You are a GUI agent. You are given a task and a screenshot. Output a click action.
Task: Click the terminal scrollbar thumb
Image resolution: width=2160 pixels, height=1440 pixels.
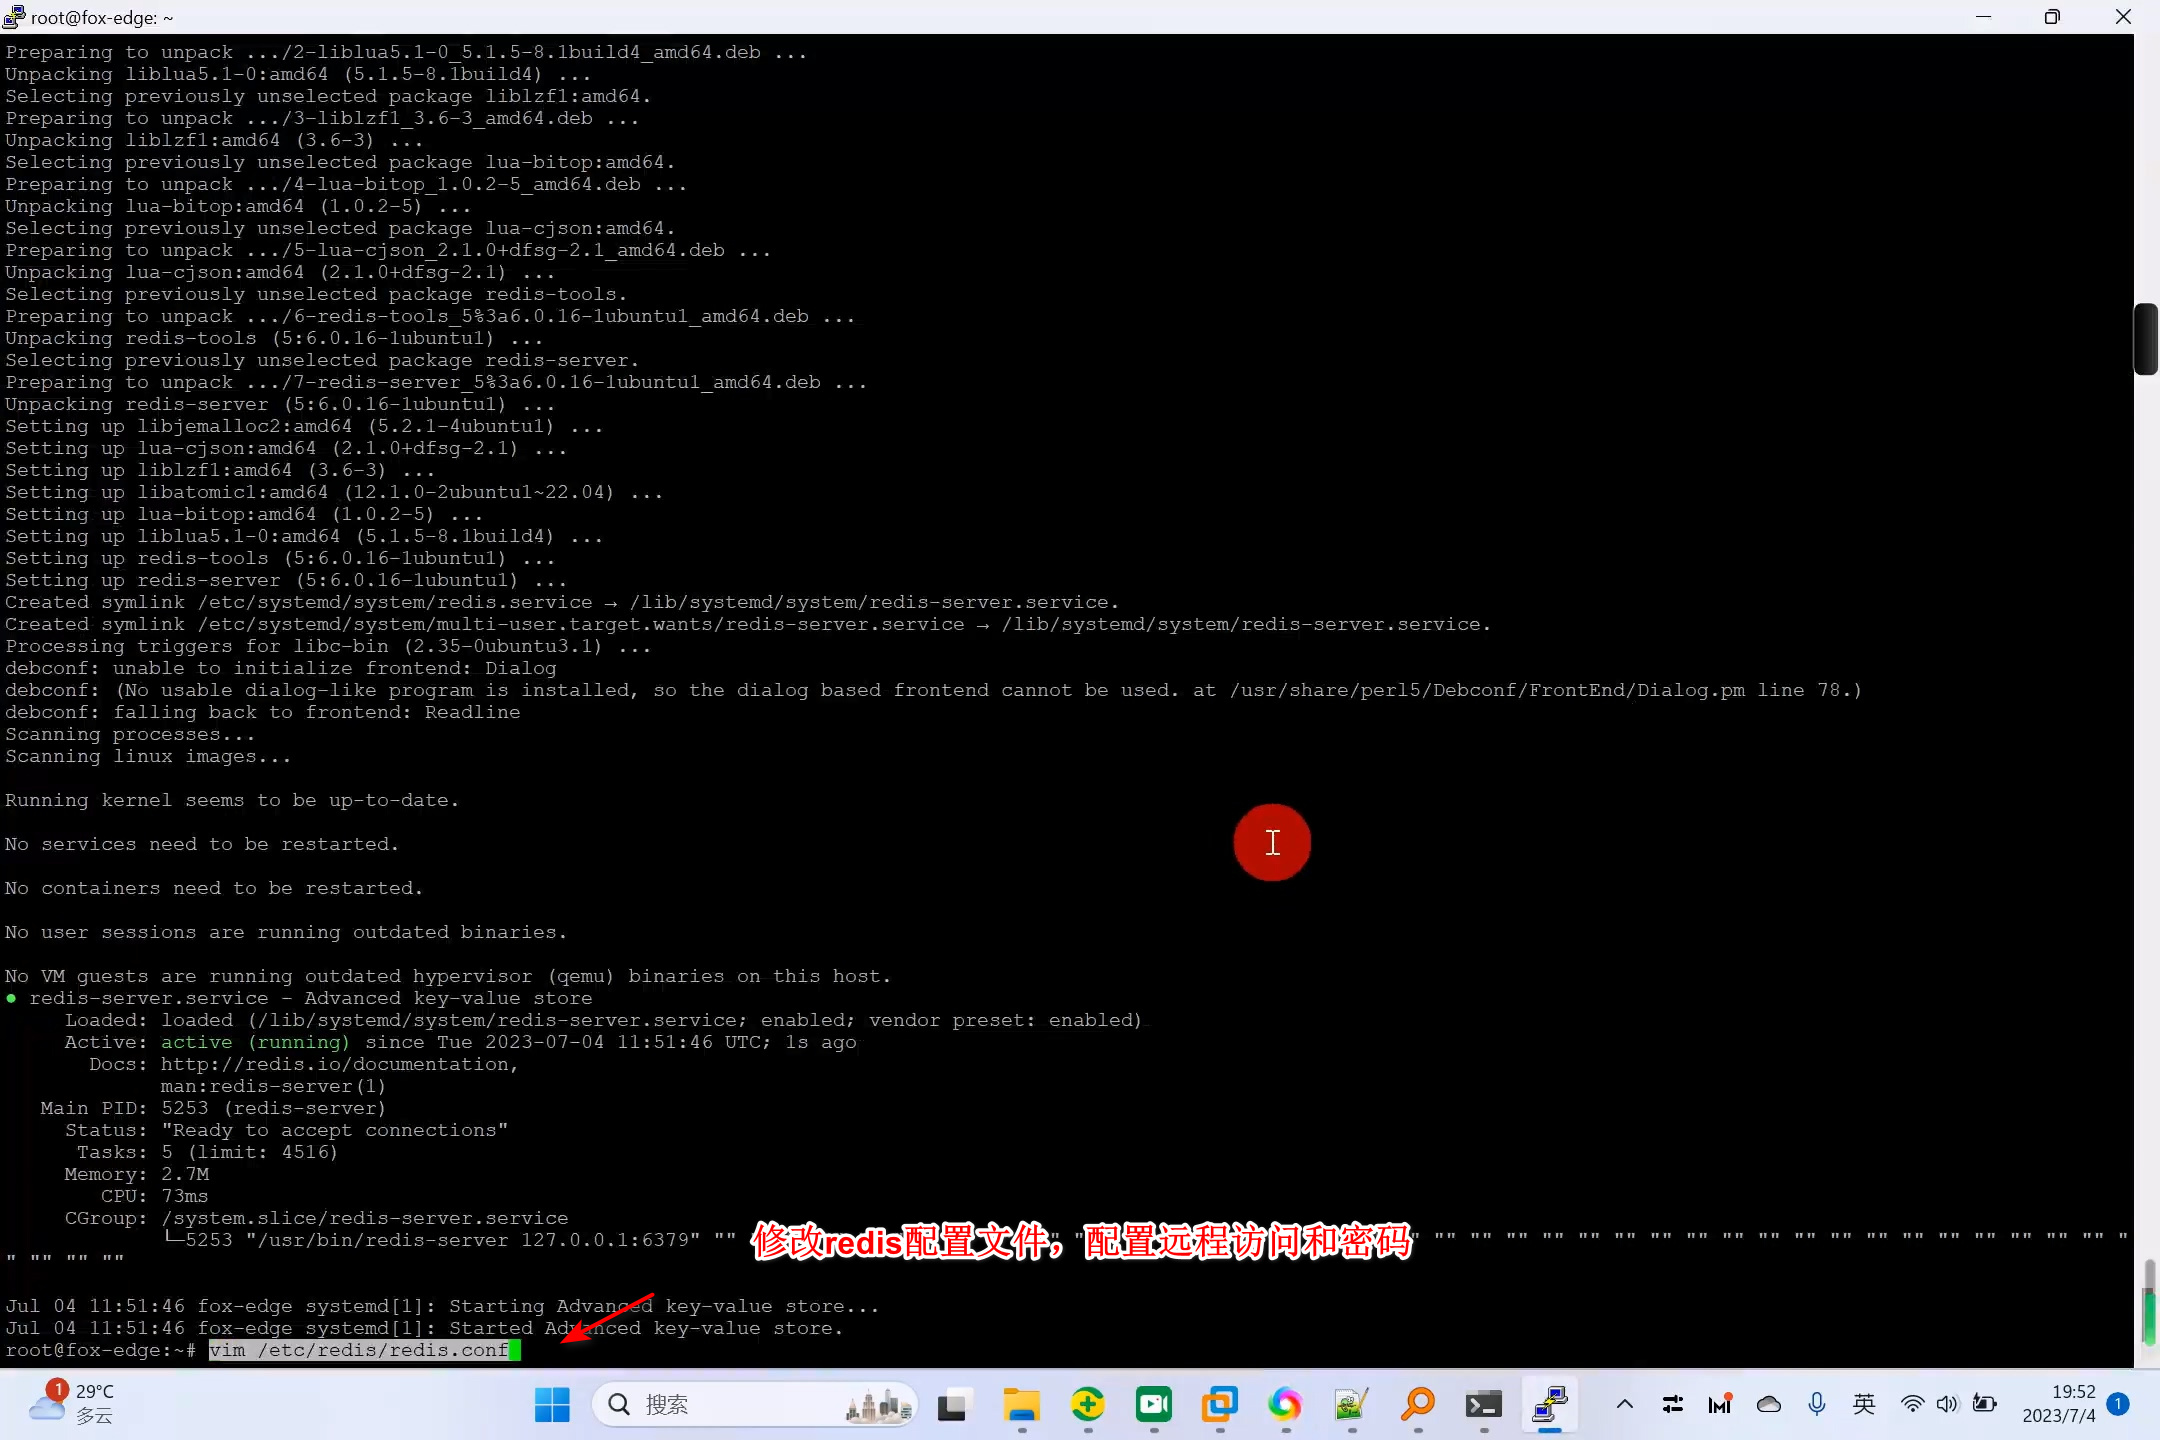tap(2146, 338)
